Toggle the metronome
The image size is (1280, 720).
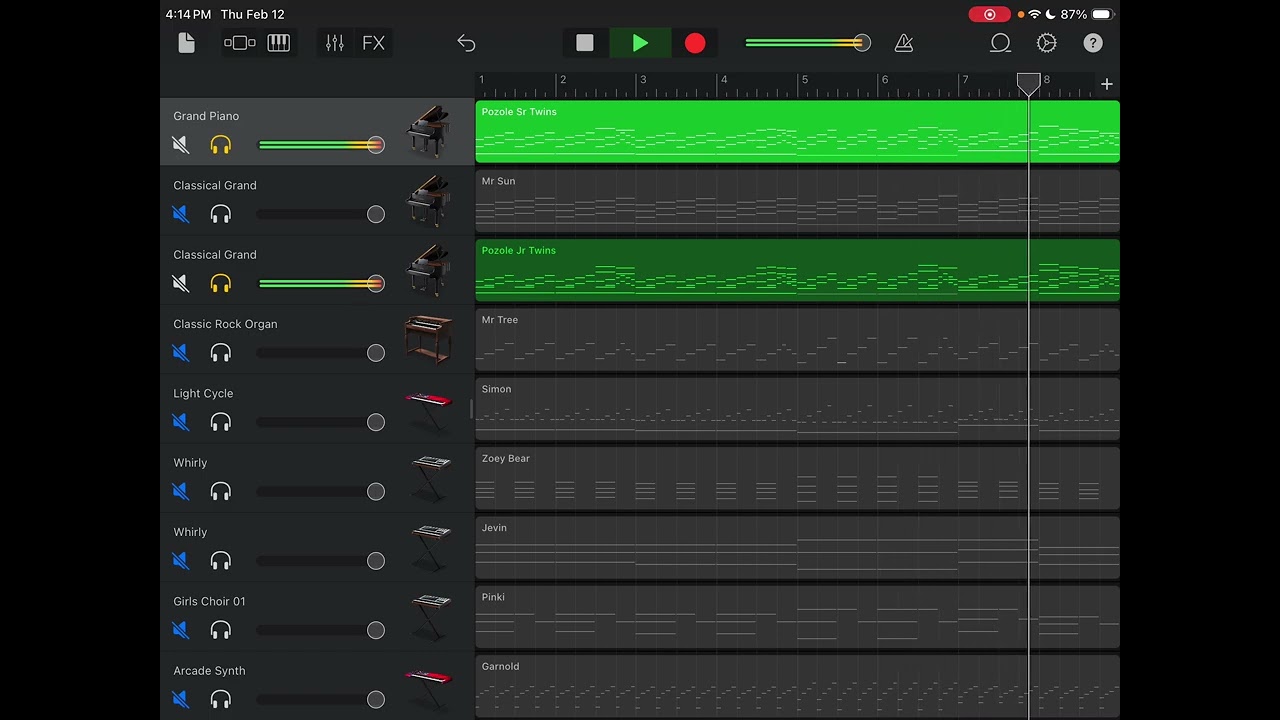904,43
